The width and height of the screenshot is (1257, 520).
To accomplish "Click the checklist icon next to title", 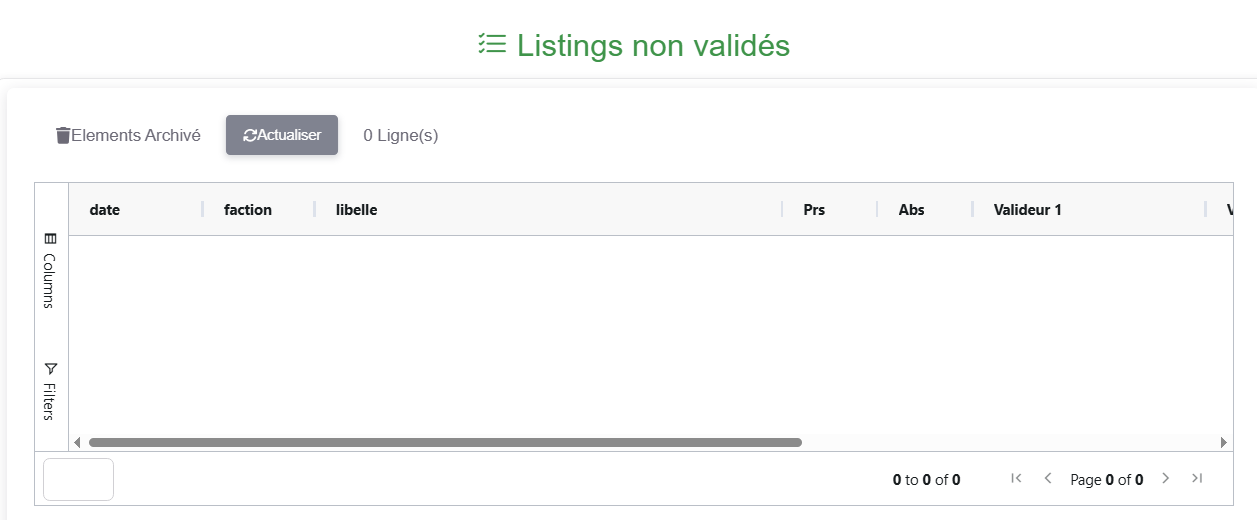I will (491, 45).
